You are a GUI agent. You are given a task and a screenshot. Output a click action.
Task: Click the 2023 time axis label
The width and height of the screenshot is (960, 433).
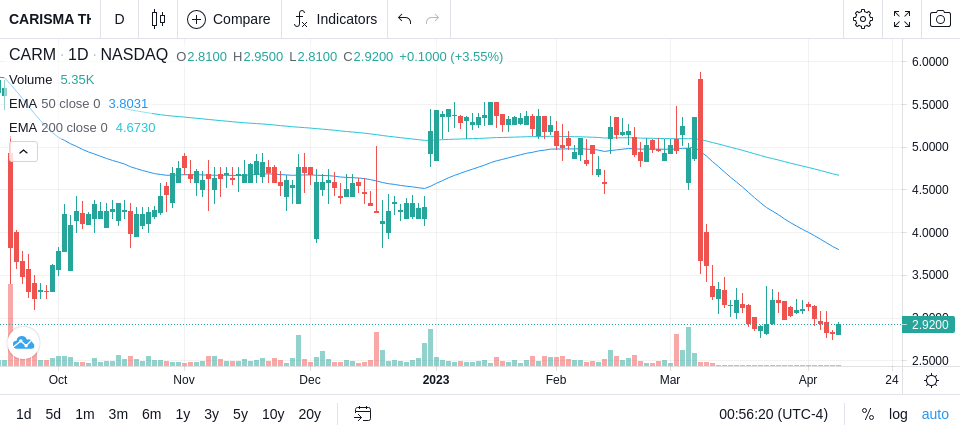(436, 380)
